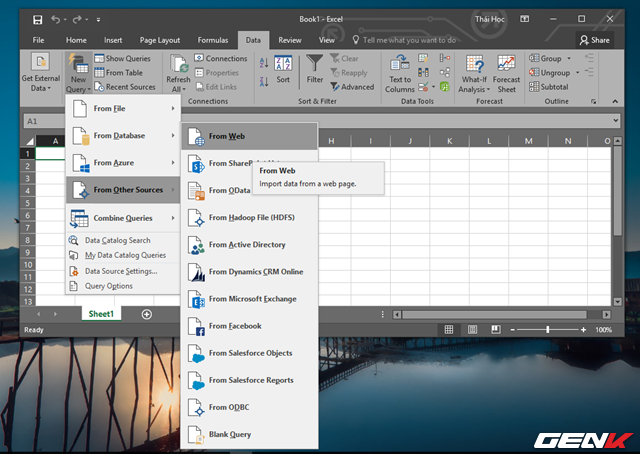Choose From Salesforce Objects
The height and width of the screenshot is (454, 640).
[249, 353]
